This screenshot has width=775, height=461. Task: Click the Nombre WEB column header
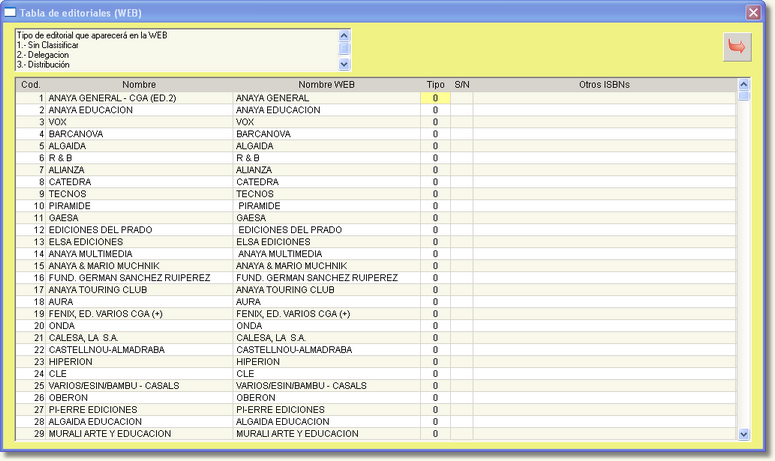326,84
